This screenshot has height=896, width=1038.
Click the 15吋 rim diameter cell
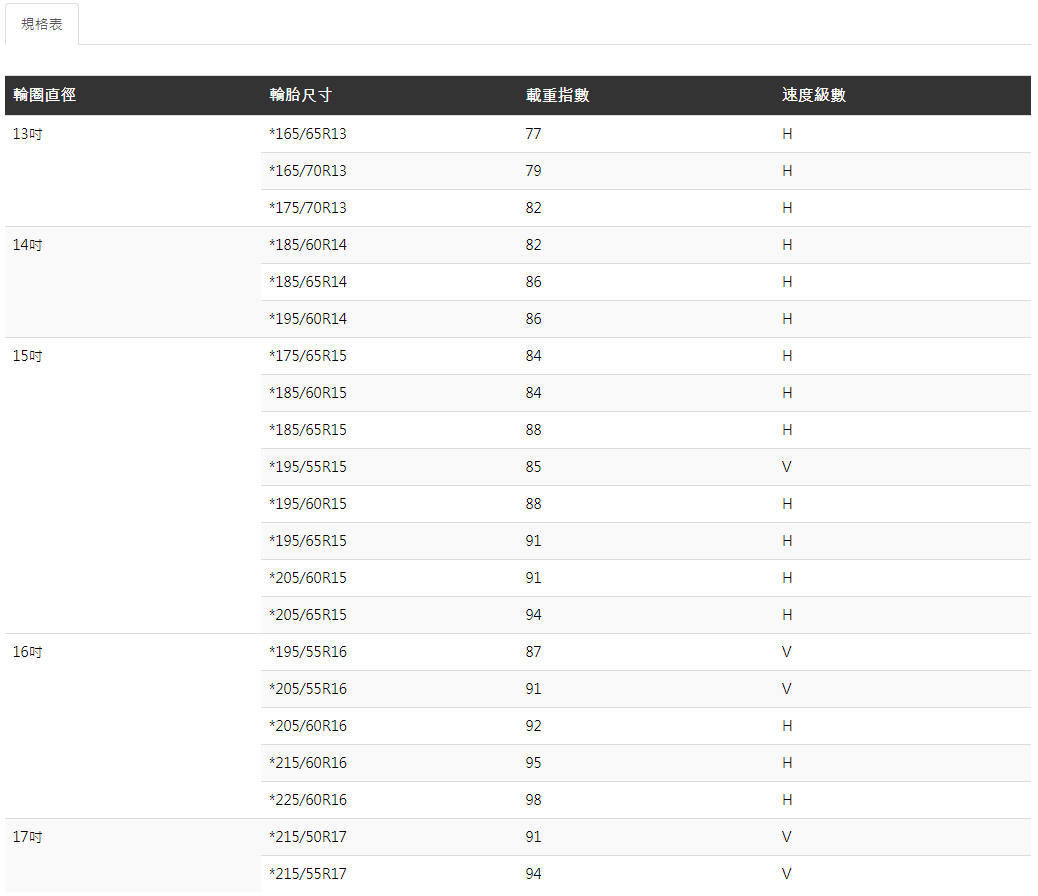click(x=27, y=356)
